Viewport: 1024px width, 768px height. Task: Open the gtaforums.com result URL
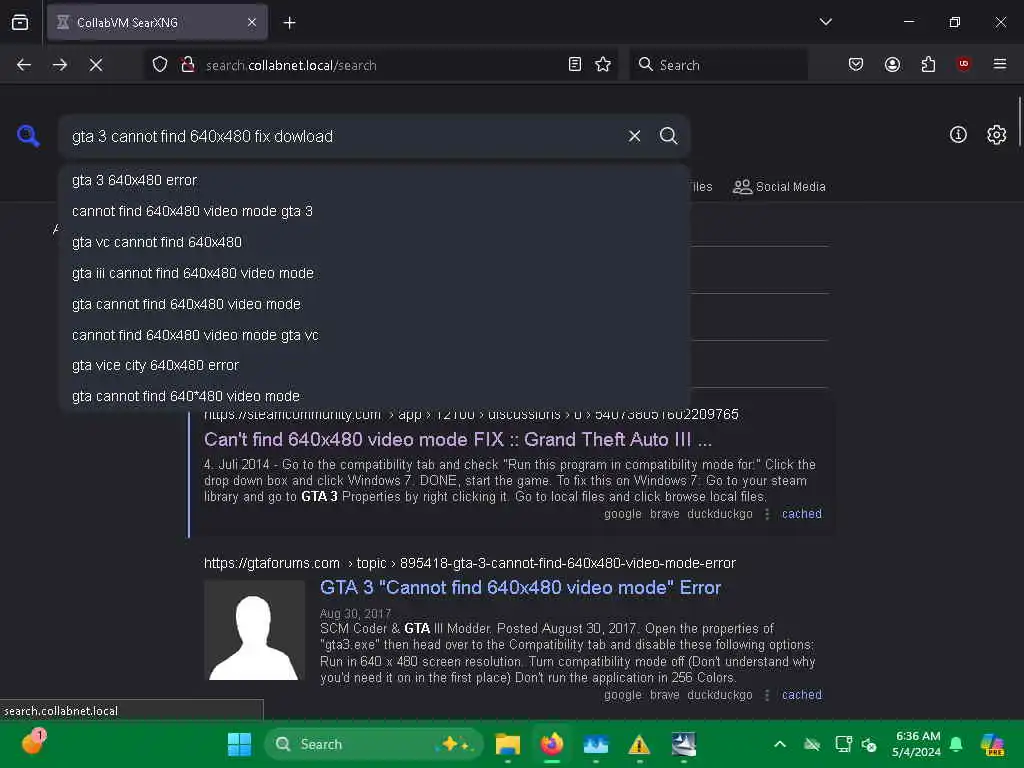pyautogui.click(x=470, y=563)
